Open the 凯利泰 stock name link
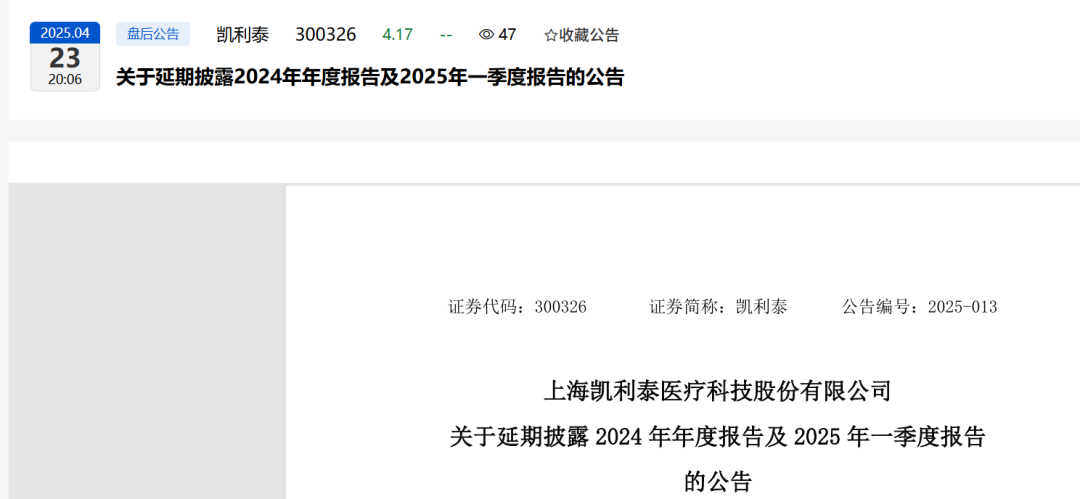This screenshot has height=499, width=1080. point(242,34)
